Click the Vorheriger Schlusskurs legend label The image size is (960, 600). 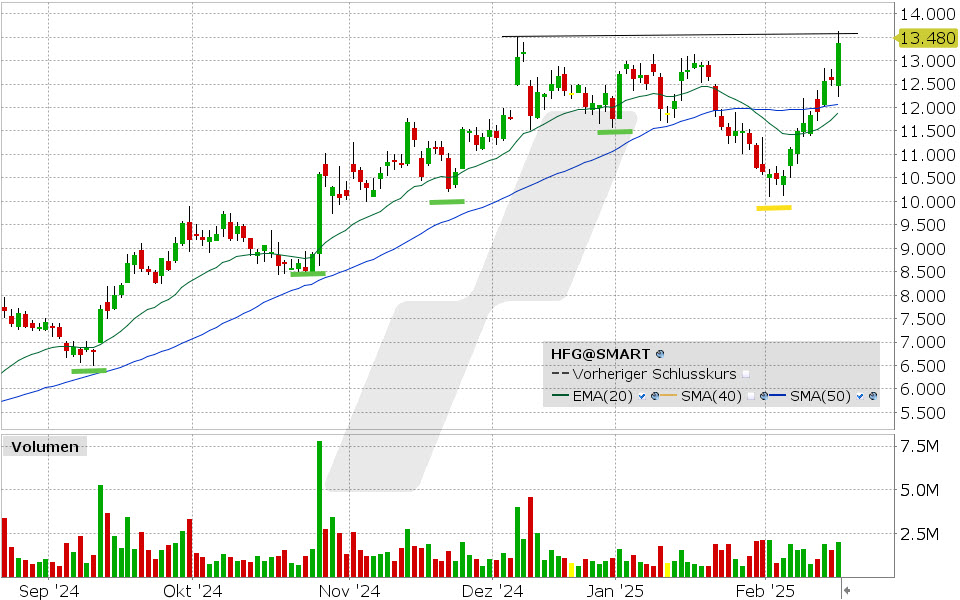coord(654,374)
